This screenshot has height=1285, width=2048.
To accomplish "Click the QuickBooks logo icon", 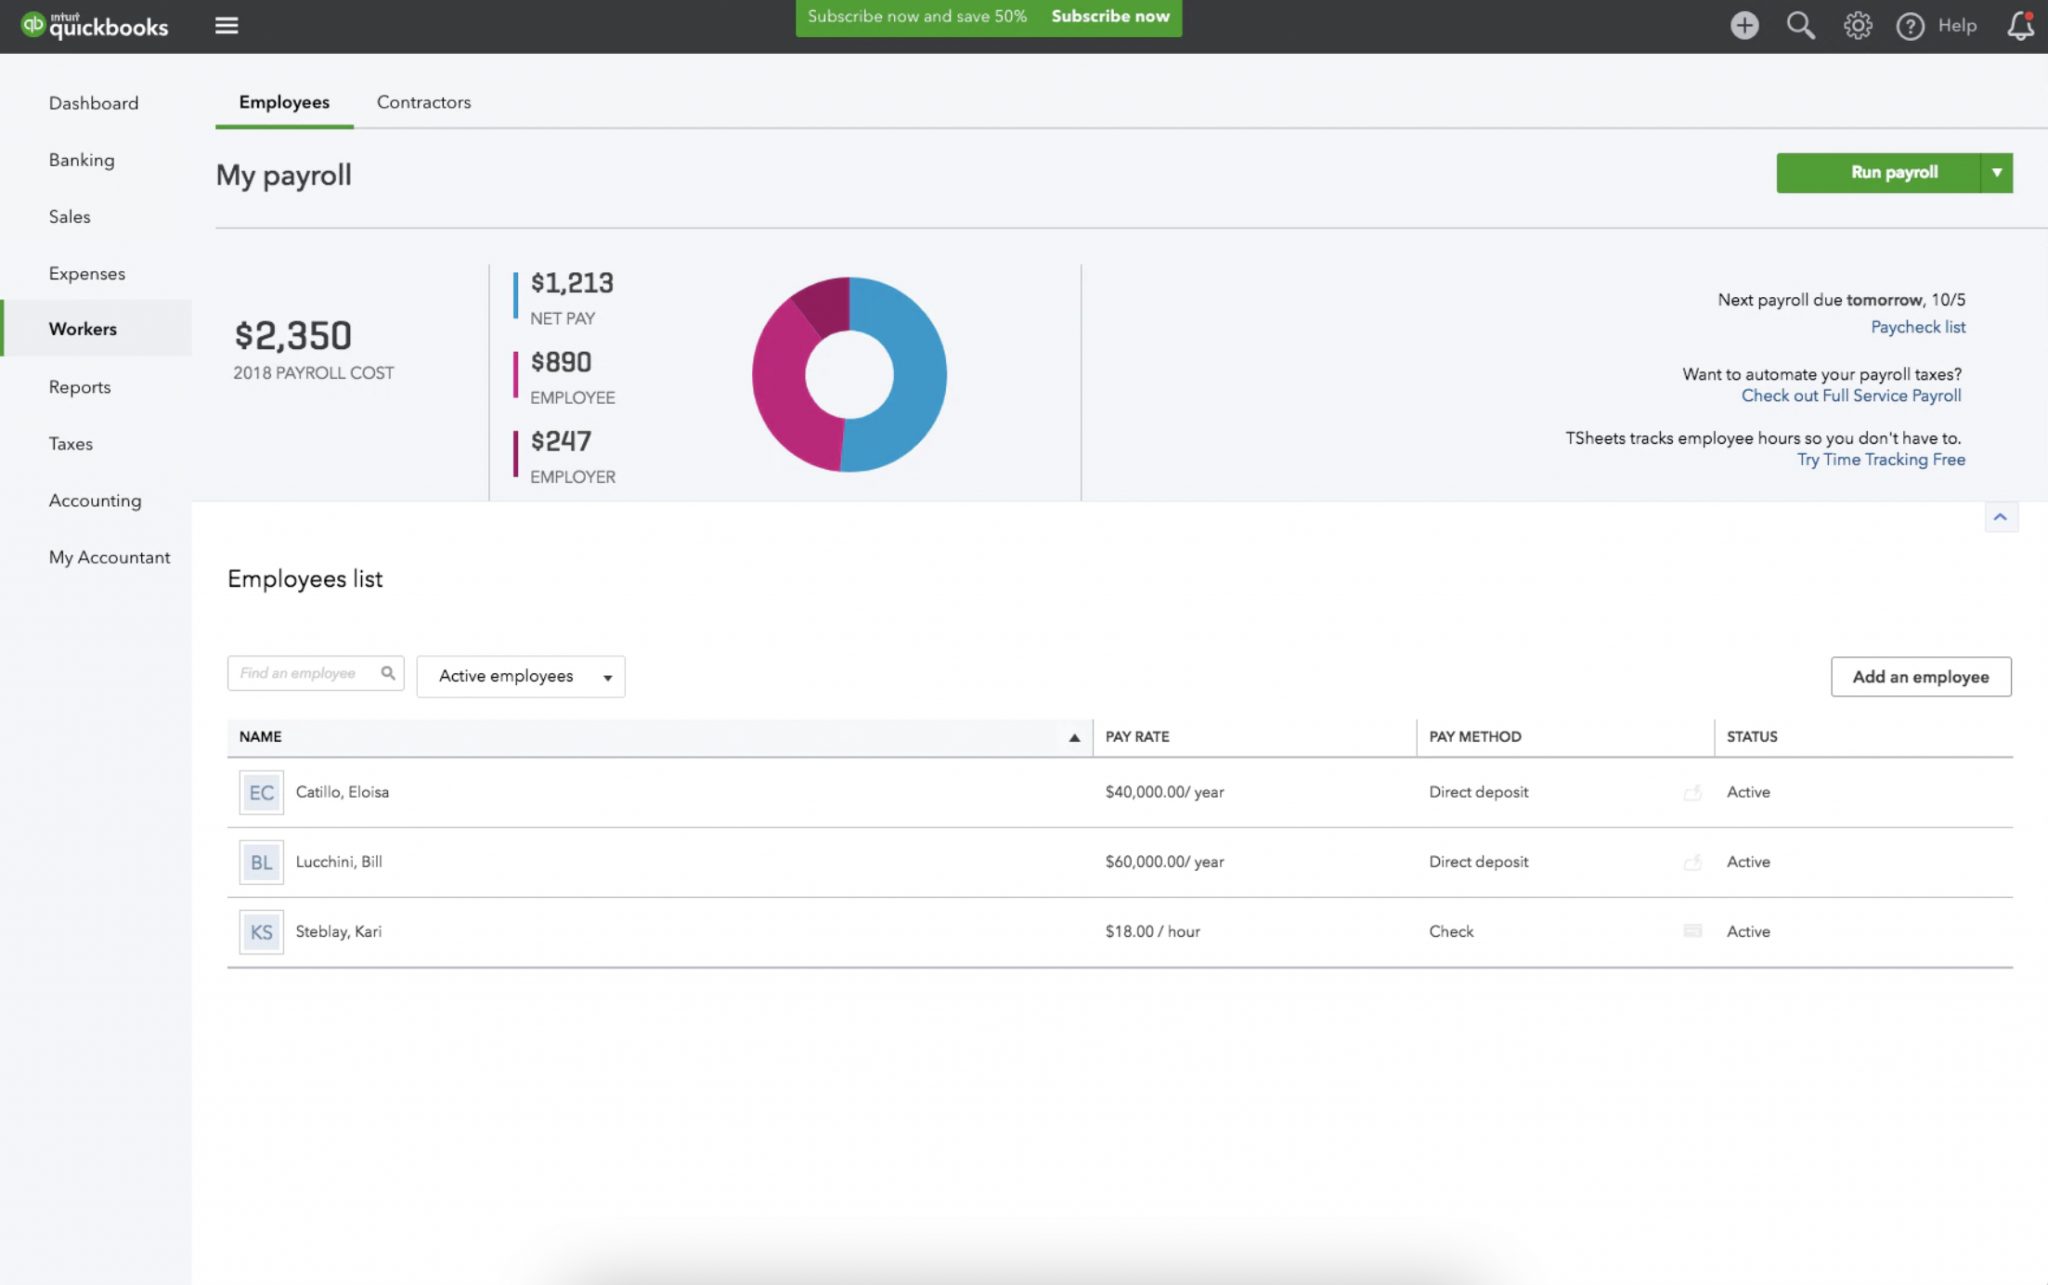I will point(34,25).
